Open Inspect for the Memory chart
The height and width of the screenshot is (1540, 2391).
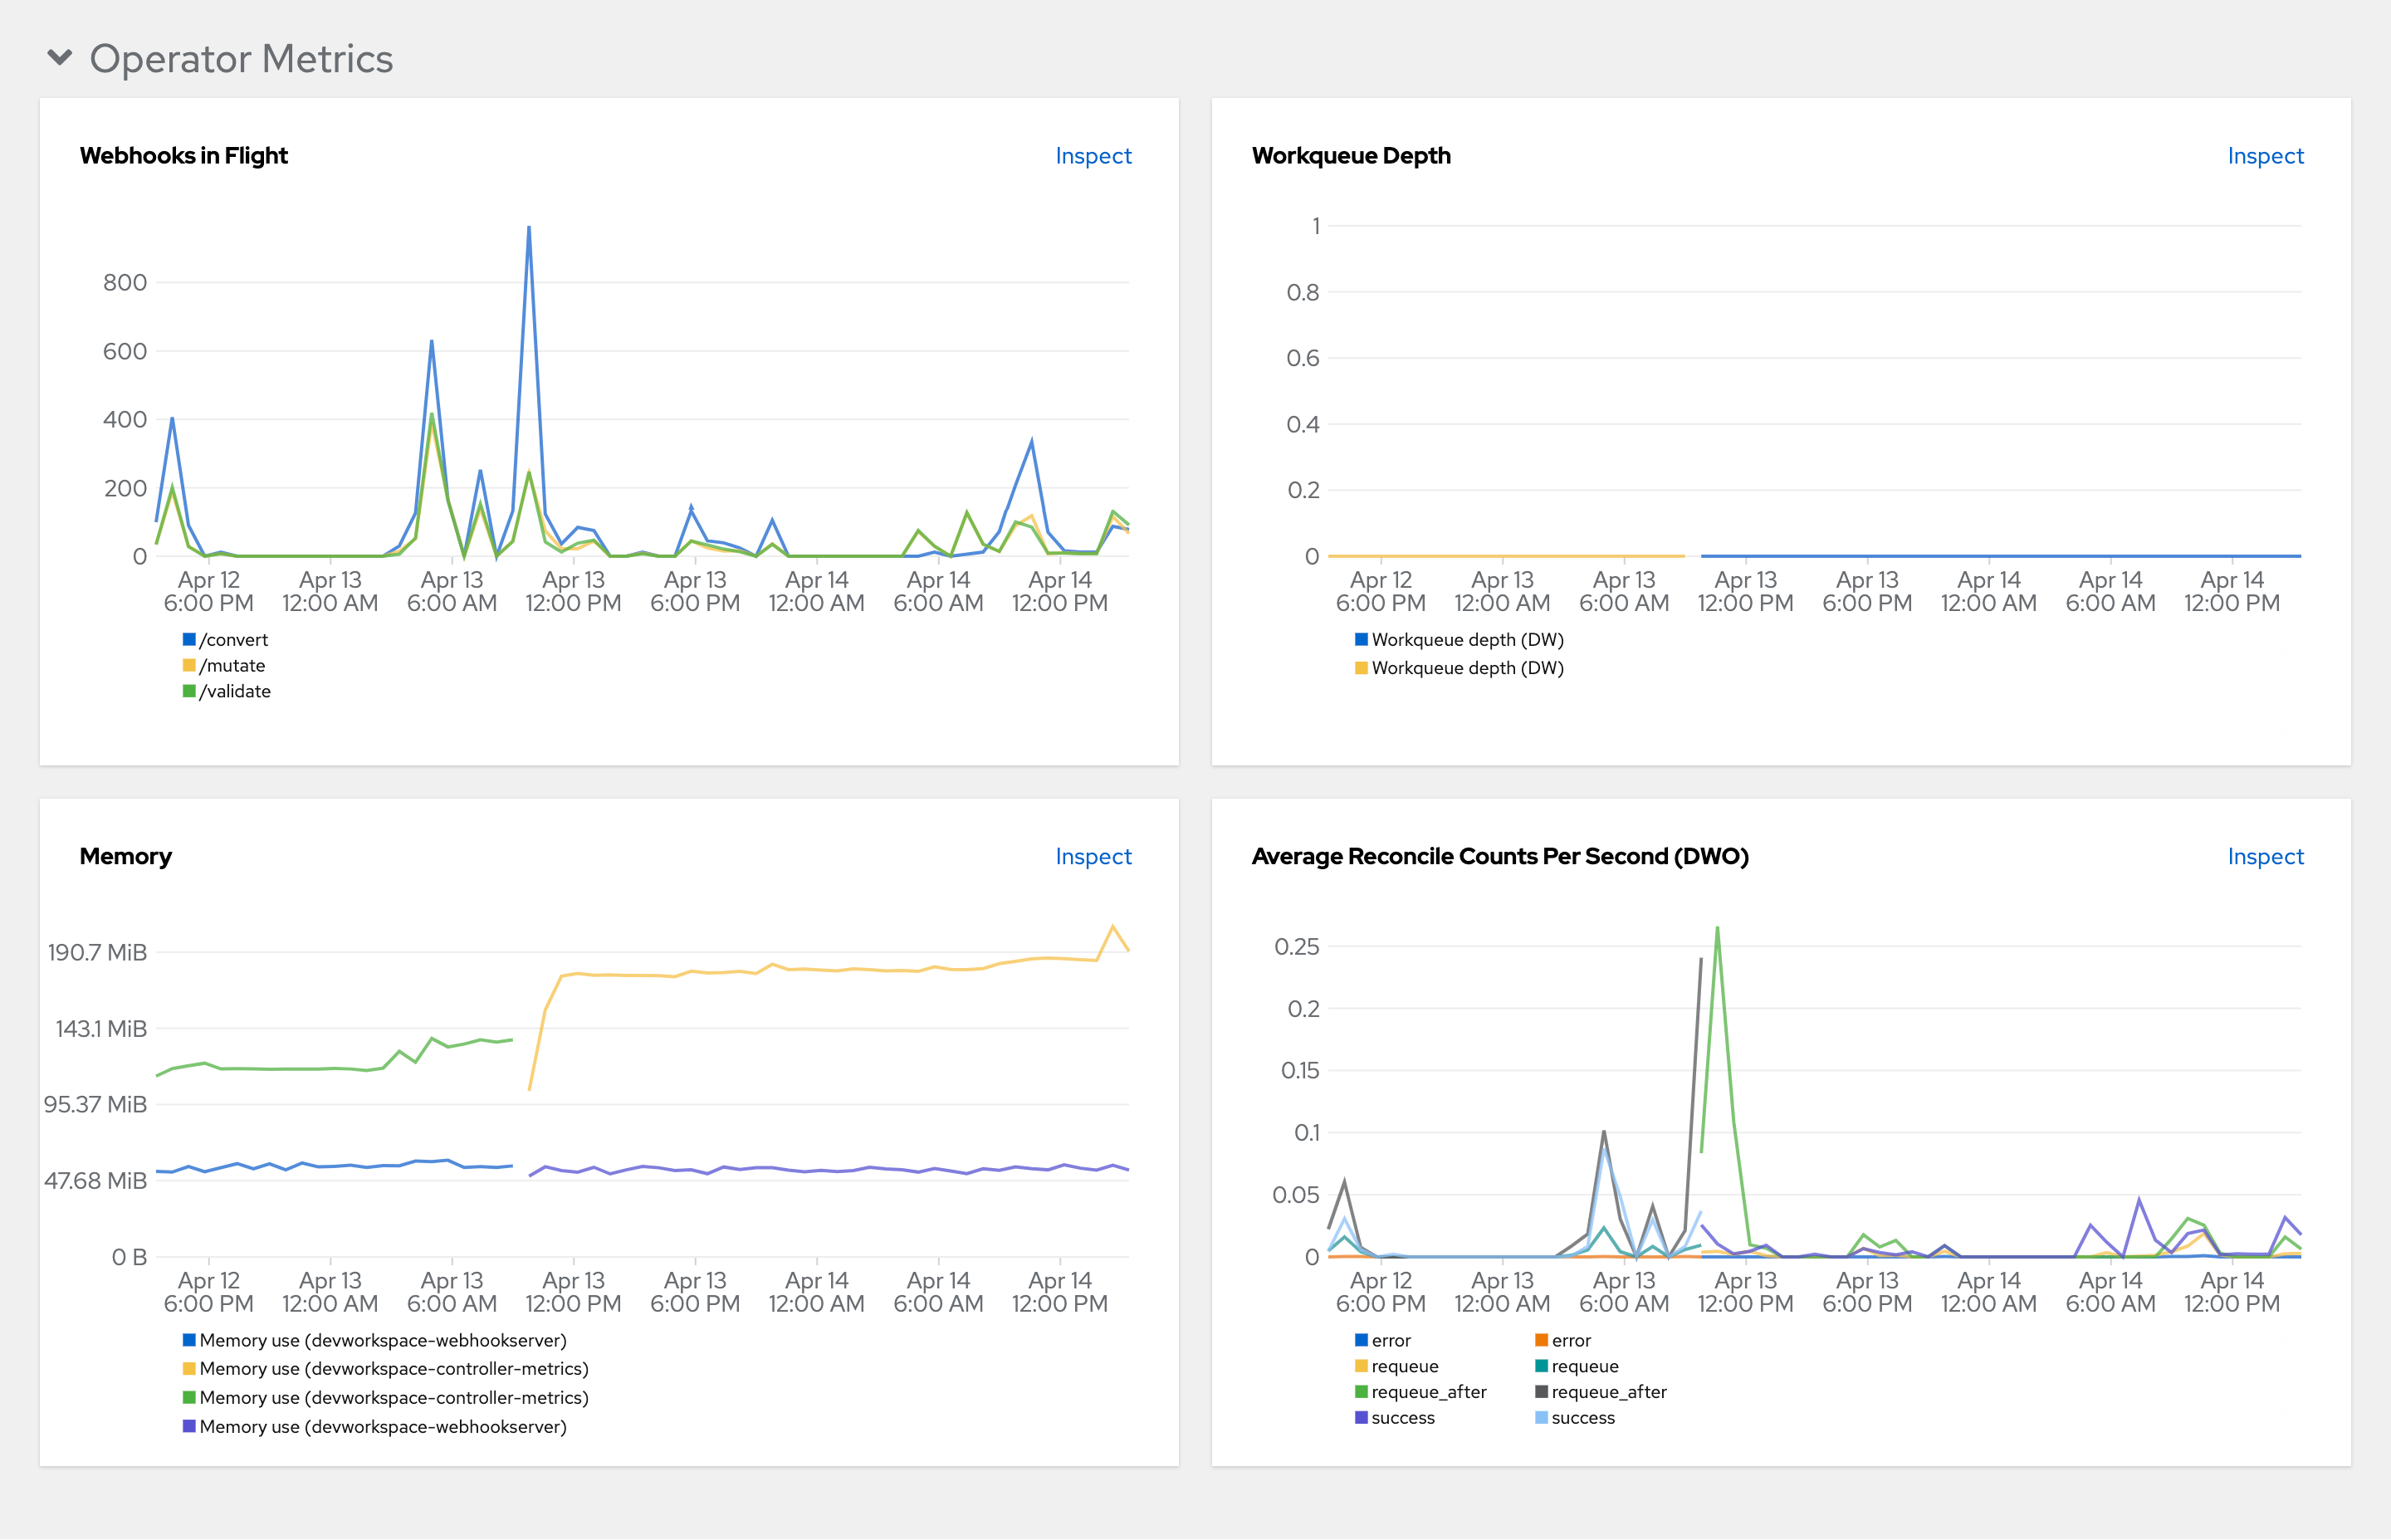(1092, 857)
